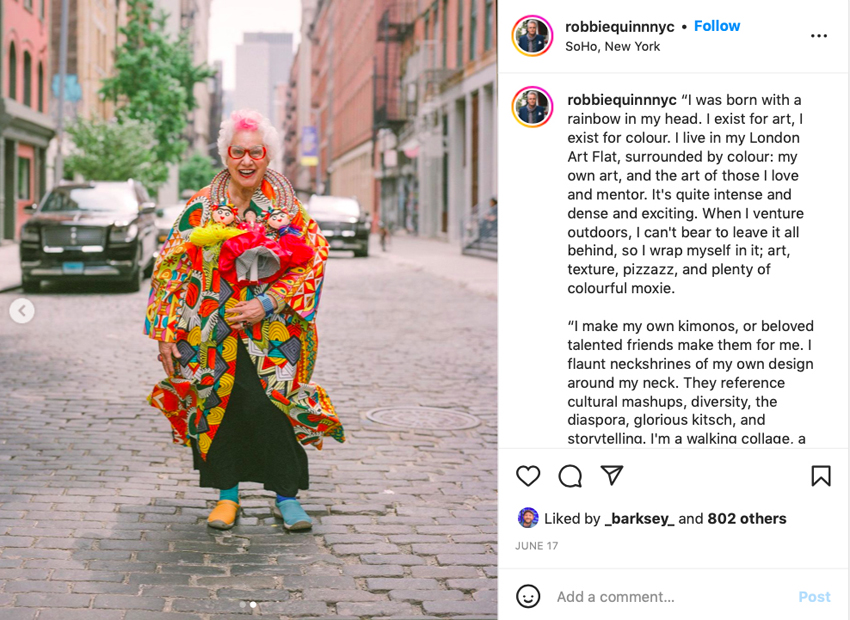Viewport: 850px width, 620px height.
Task: Open the JUNE 17 post date link
Action: (x=536, y=546)
